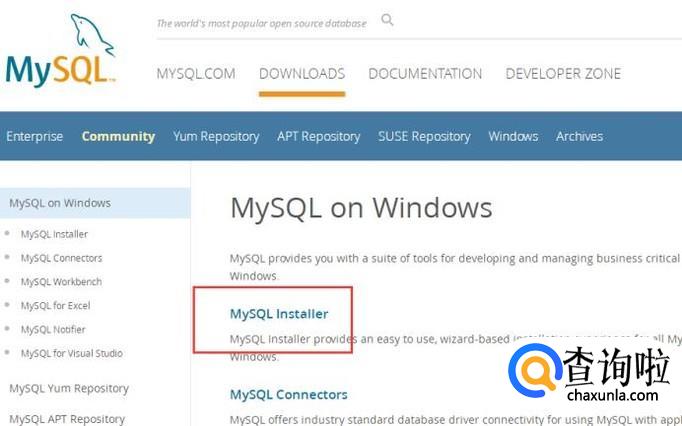
Task: Open MySQL Connectors in the sidebar
Action: coord(61,258)
